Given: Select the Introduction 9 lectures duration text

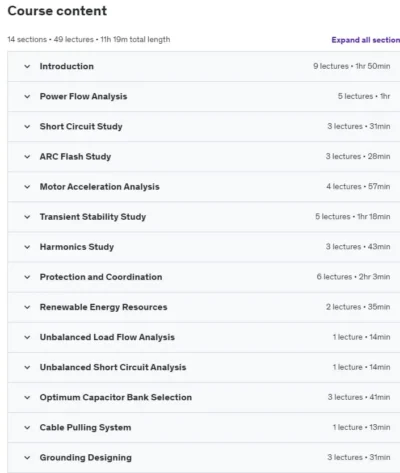Looking at the screenshot, I should [352, 66].
